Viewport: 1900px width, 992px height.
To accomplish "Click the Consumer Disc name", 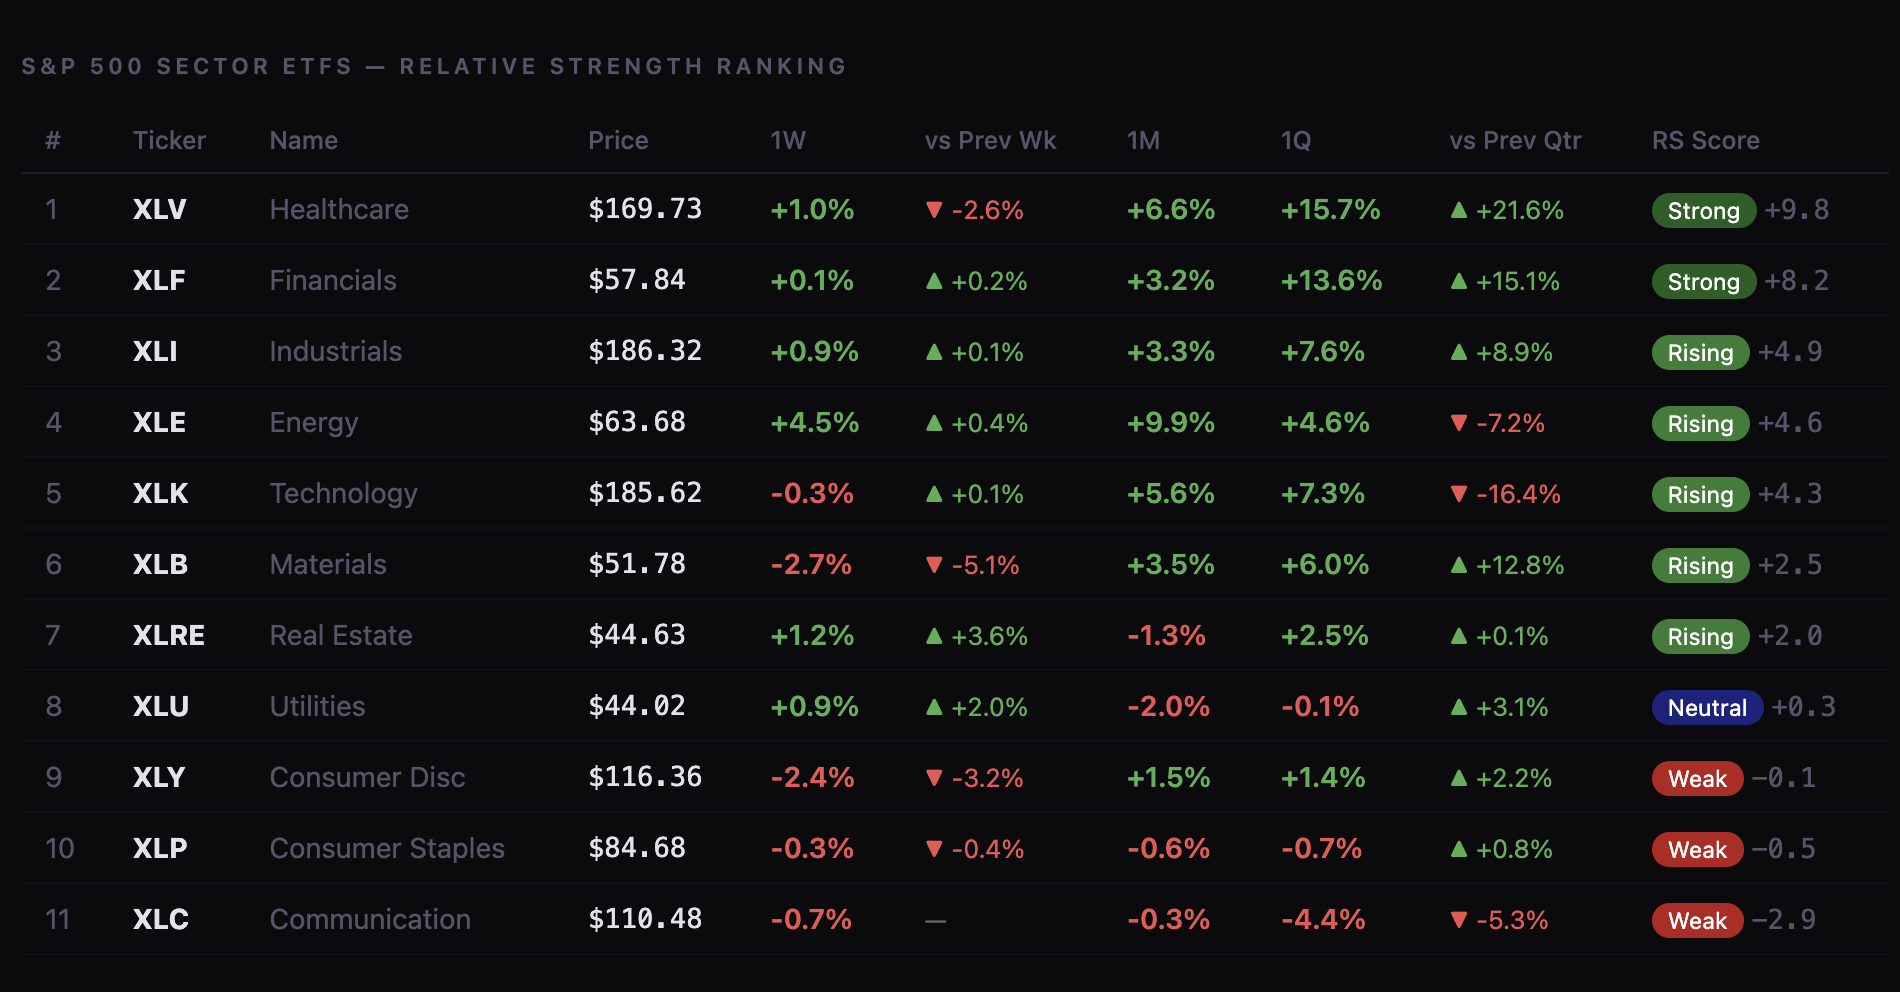I will tap(367, 778).
